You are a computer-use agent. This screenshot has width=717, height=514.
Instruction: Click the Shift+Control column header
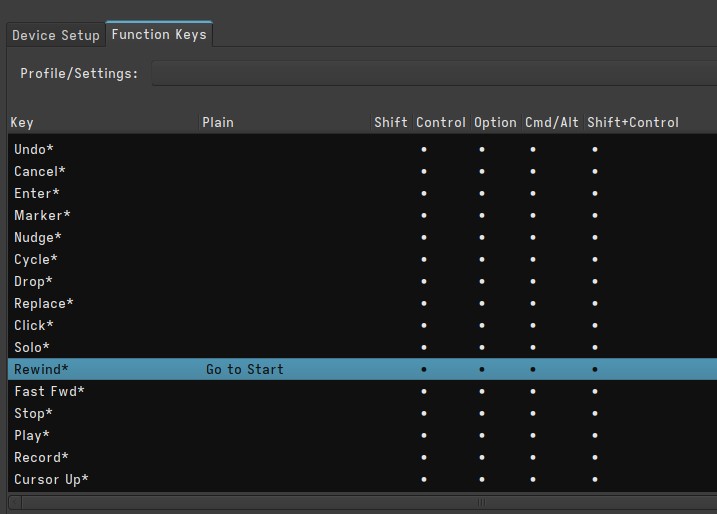coord(632,122)
